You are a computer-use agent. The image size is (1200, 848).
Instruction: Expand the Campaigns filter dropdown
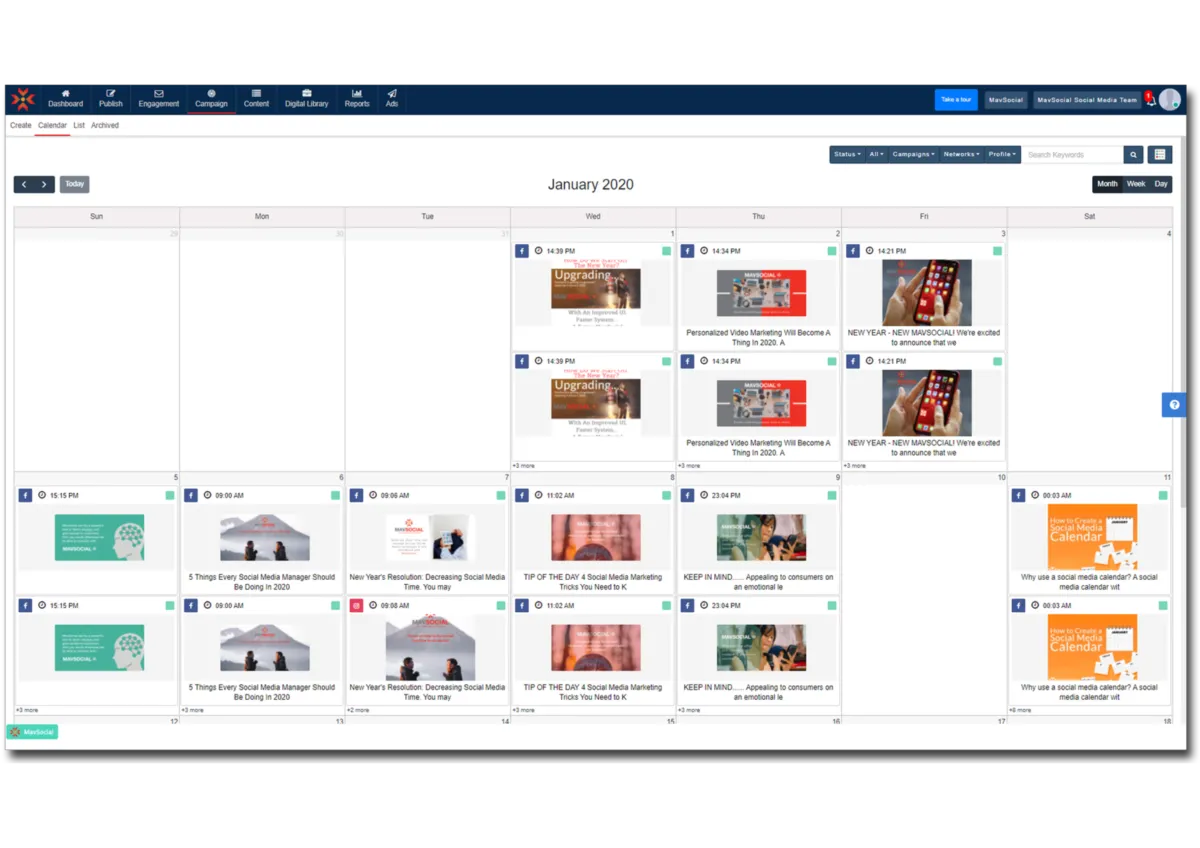click(913, 154)
